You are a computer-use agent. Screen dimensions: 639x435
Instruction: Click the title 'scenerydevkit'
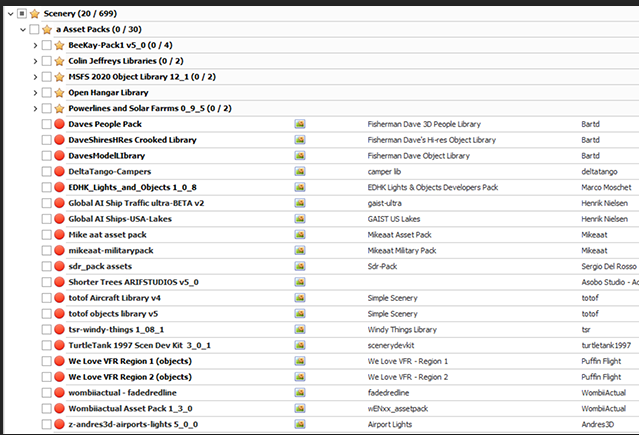[x=391, y=346]
